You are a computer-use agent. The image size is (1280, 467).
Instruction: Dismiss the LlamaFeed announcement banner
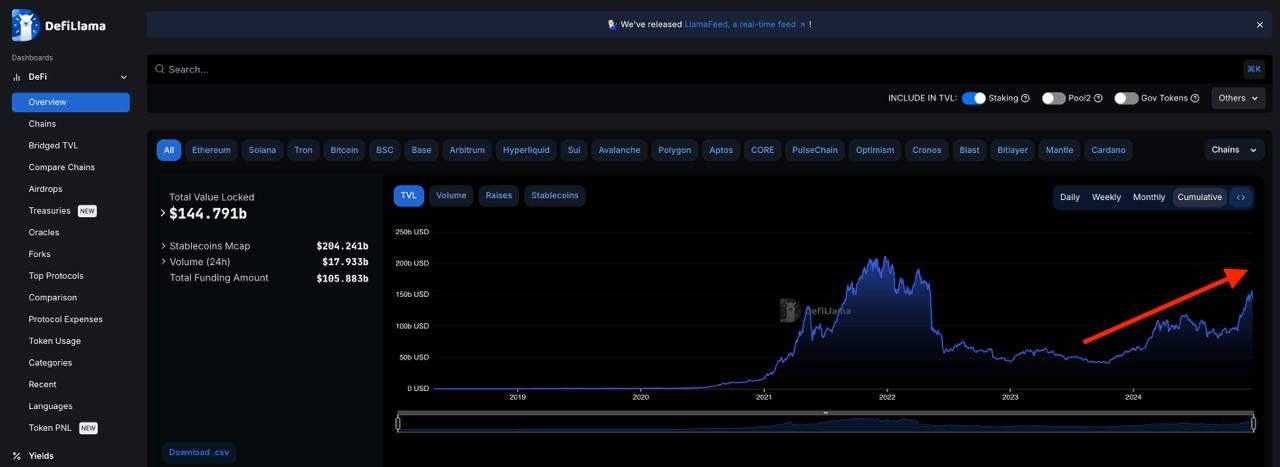pyautogui.click(x=1260, y=25)
